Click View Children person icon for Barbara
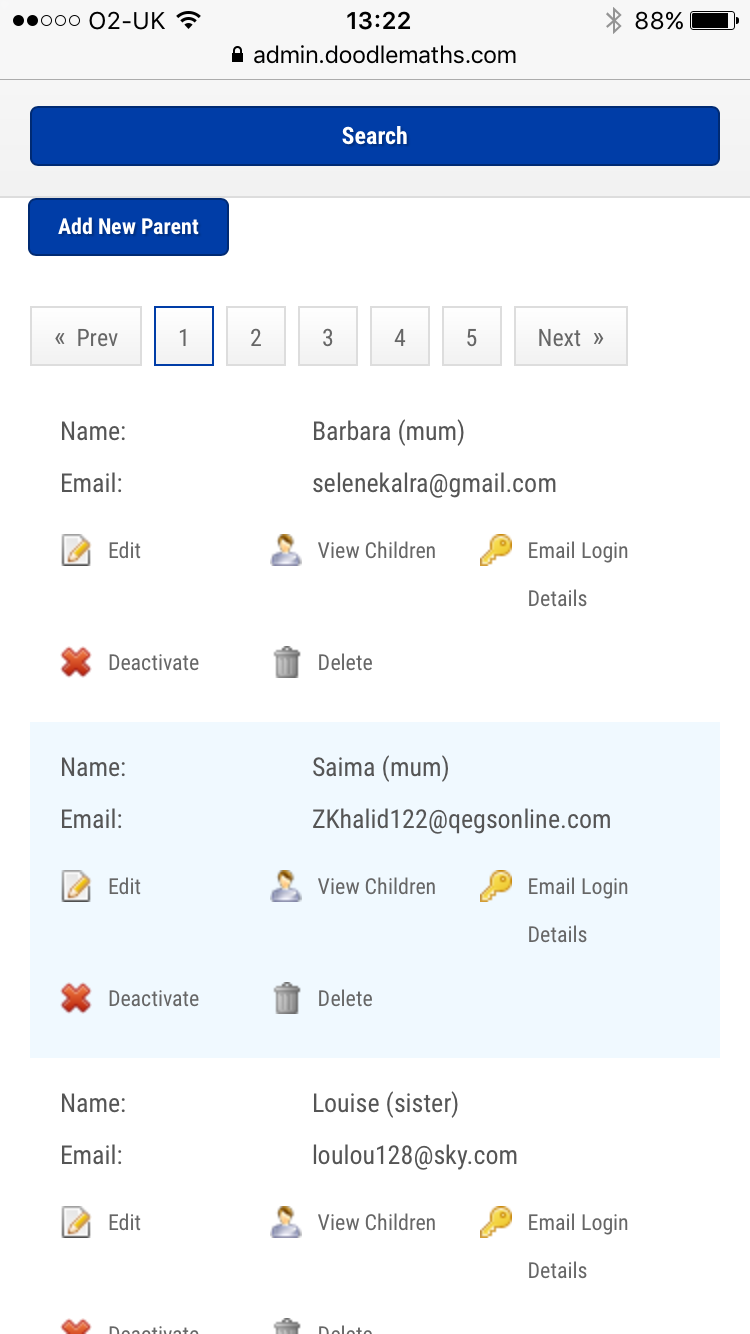The width and height of the screenshot is (750, 1334). (x=286, y=550)
